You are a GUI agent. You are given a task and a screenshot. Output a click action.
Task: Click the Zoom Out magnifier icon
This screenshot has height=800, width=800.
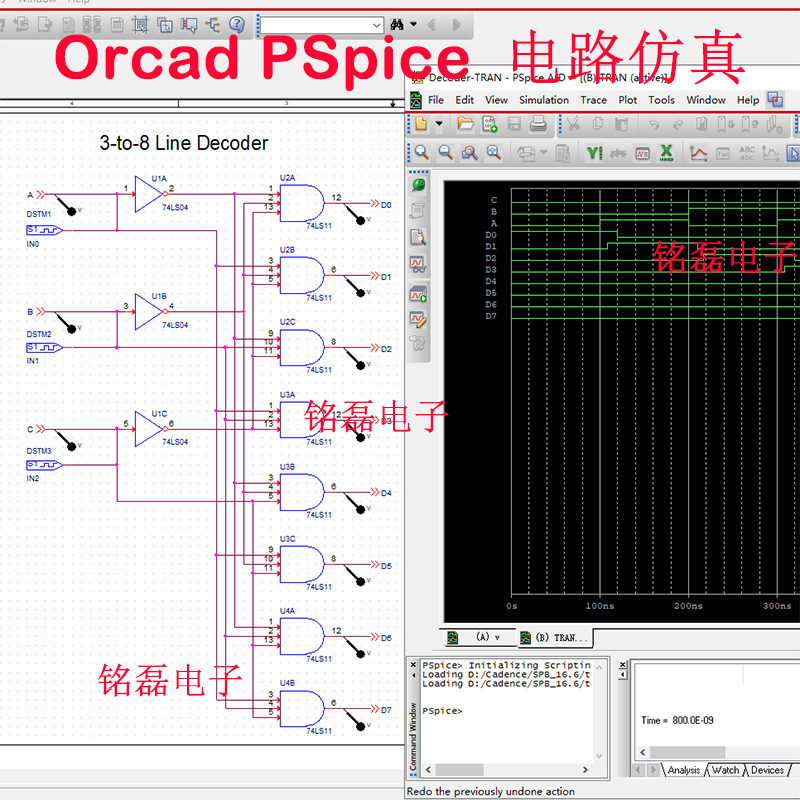(x=445, y=153)
